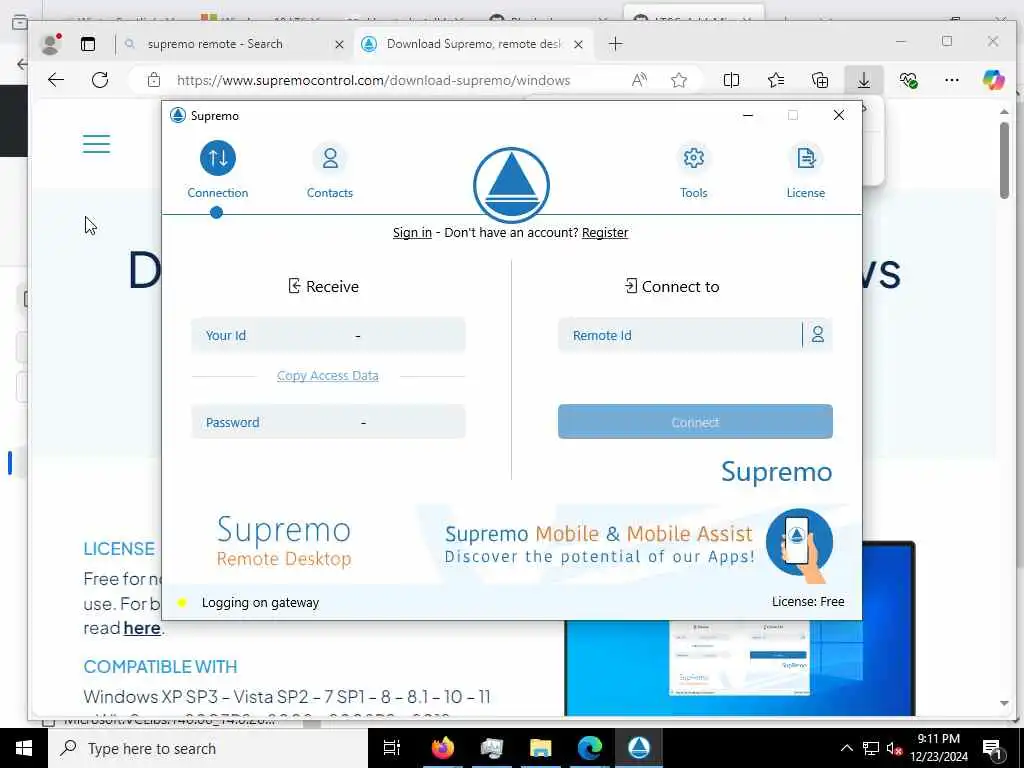Open the License tab in Supremo
Viewport: 1024px width, 768px height.
pos(805,170)
